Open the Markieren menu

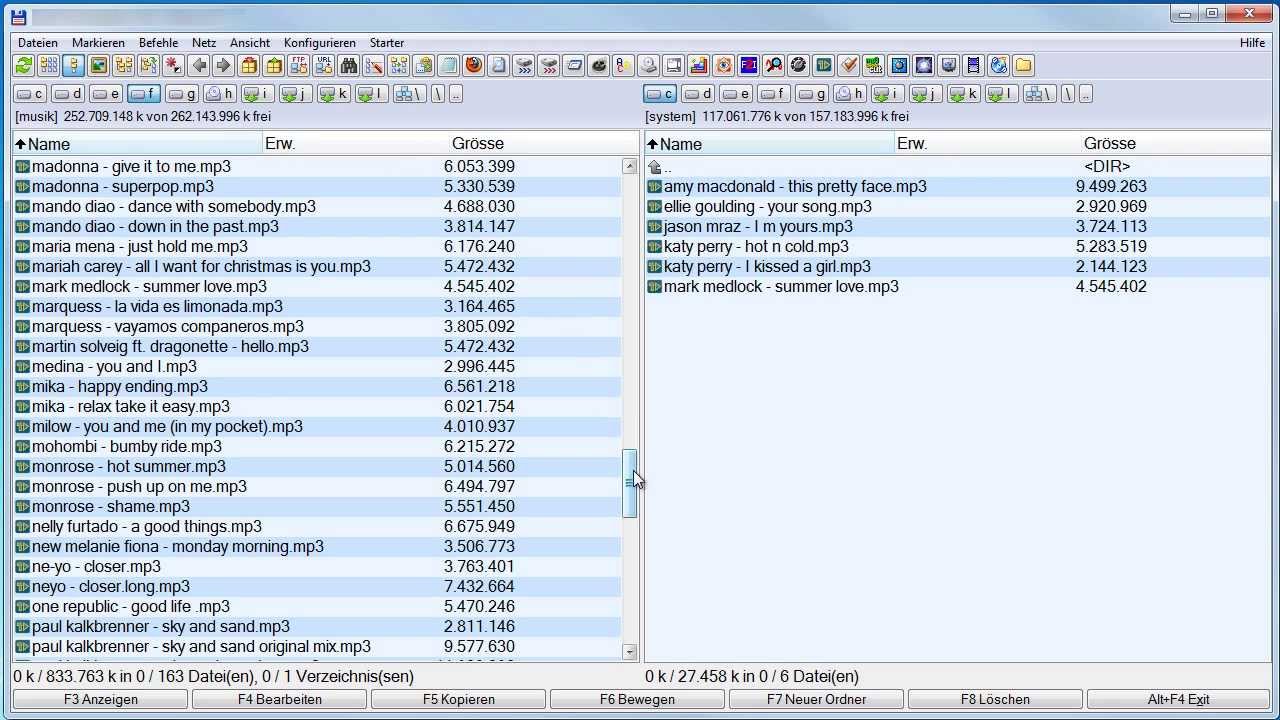tap(98, 43)
